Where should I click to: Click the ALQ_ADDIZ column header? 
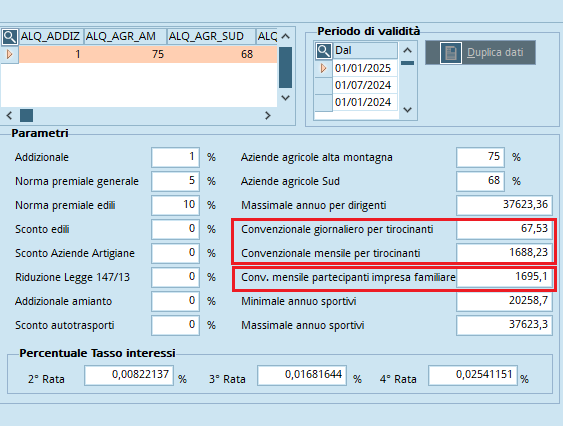pyautogui.click(x=51, y=37)
